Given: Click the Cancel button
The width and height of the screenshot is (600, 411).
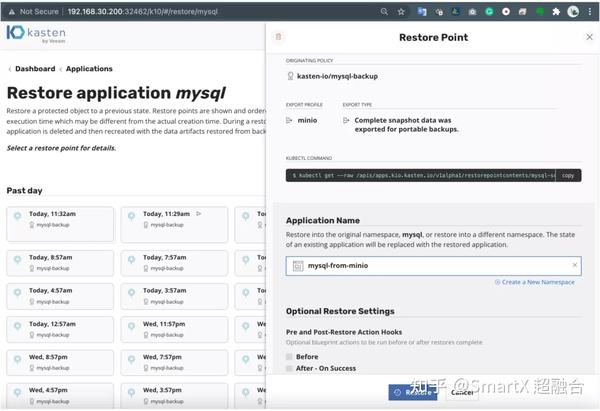Looking at the screenshot, I should [462, 392].
